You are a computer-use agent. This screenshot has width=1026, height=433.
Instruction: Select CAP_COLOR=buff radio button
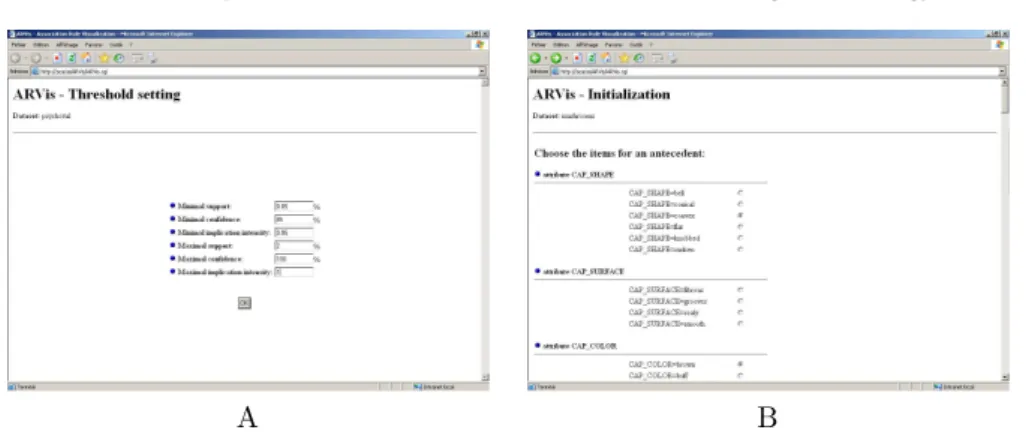740,375
